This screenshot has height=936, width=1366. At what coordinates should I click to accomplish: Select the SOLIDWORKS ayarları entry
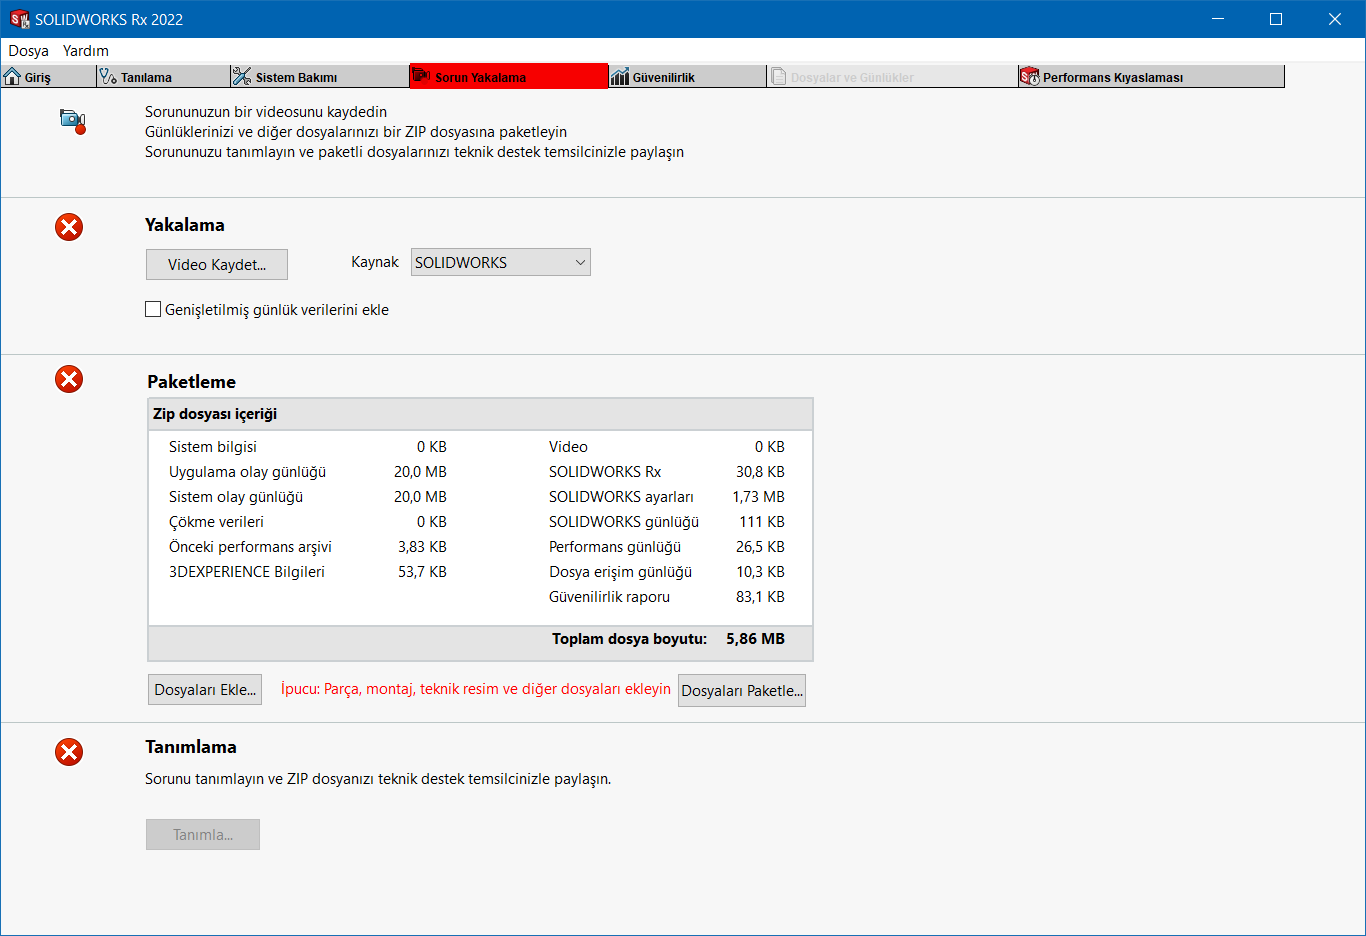click(667, 497)
